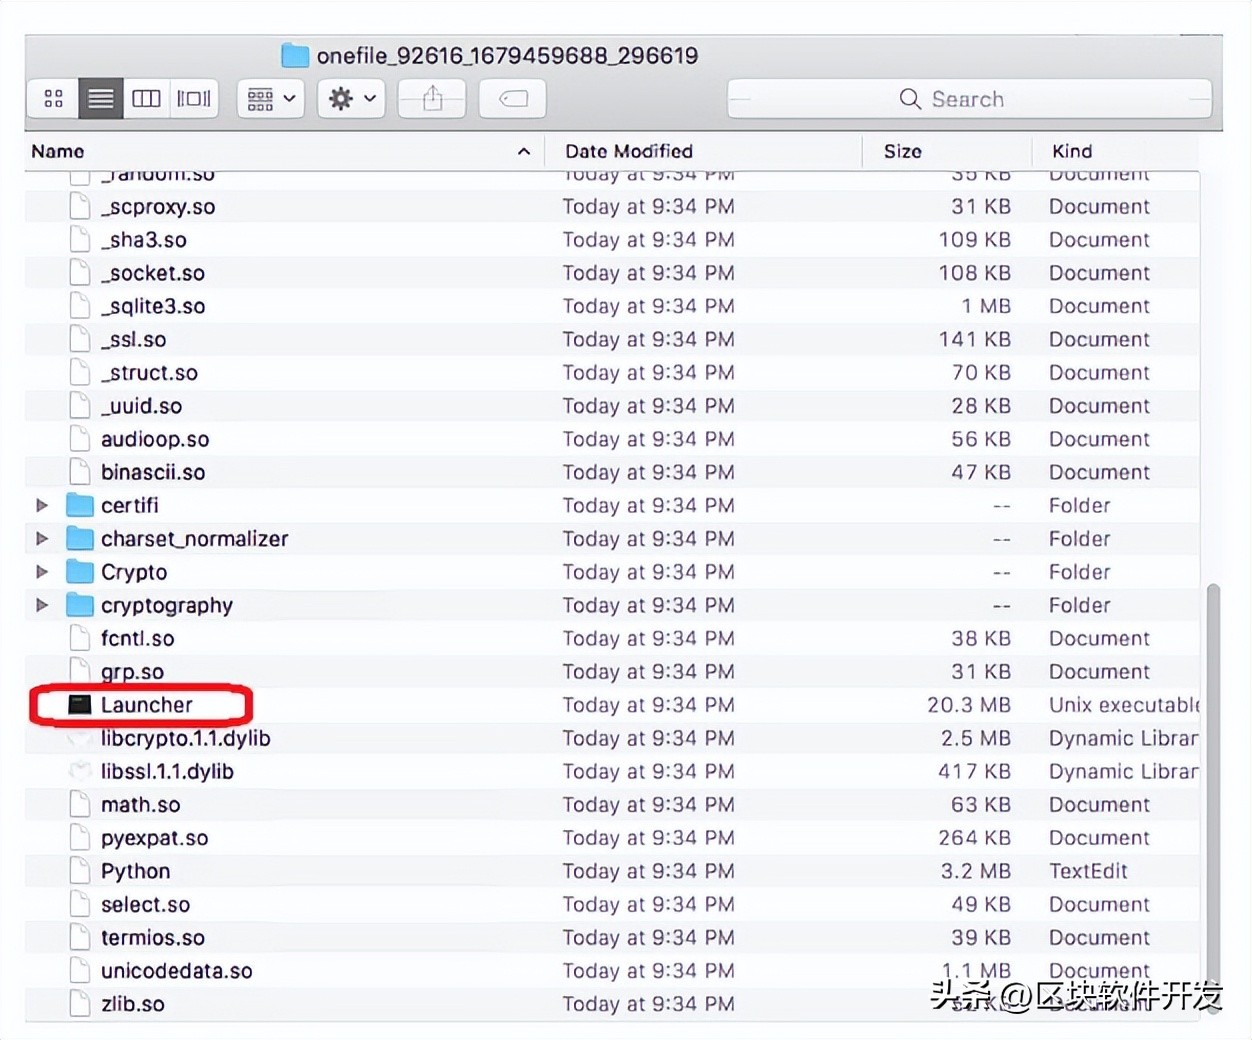
Task: Click the Share toolbar button
Action: (432, 98)
